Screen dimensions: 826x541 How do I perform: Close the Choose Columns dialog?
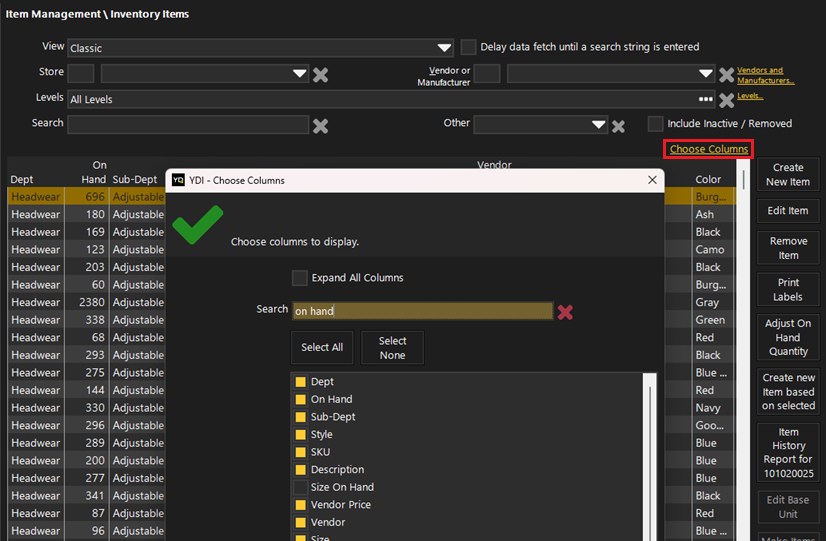(653, 180)
